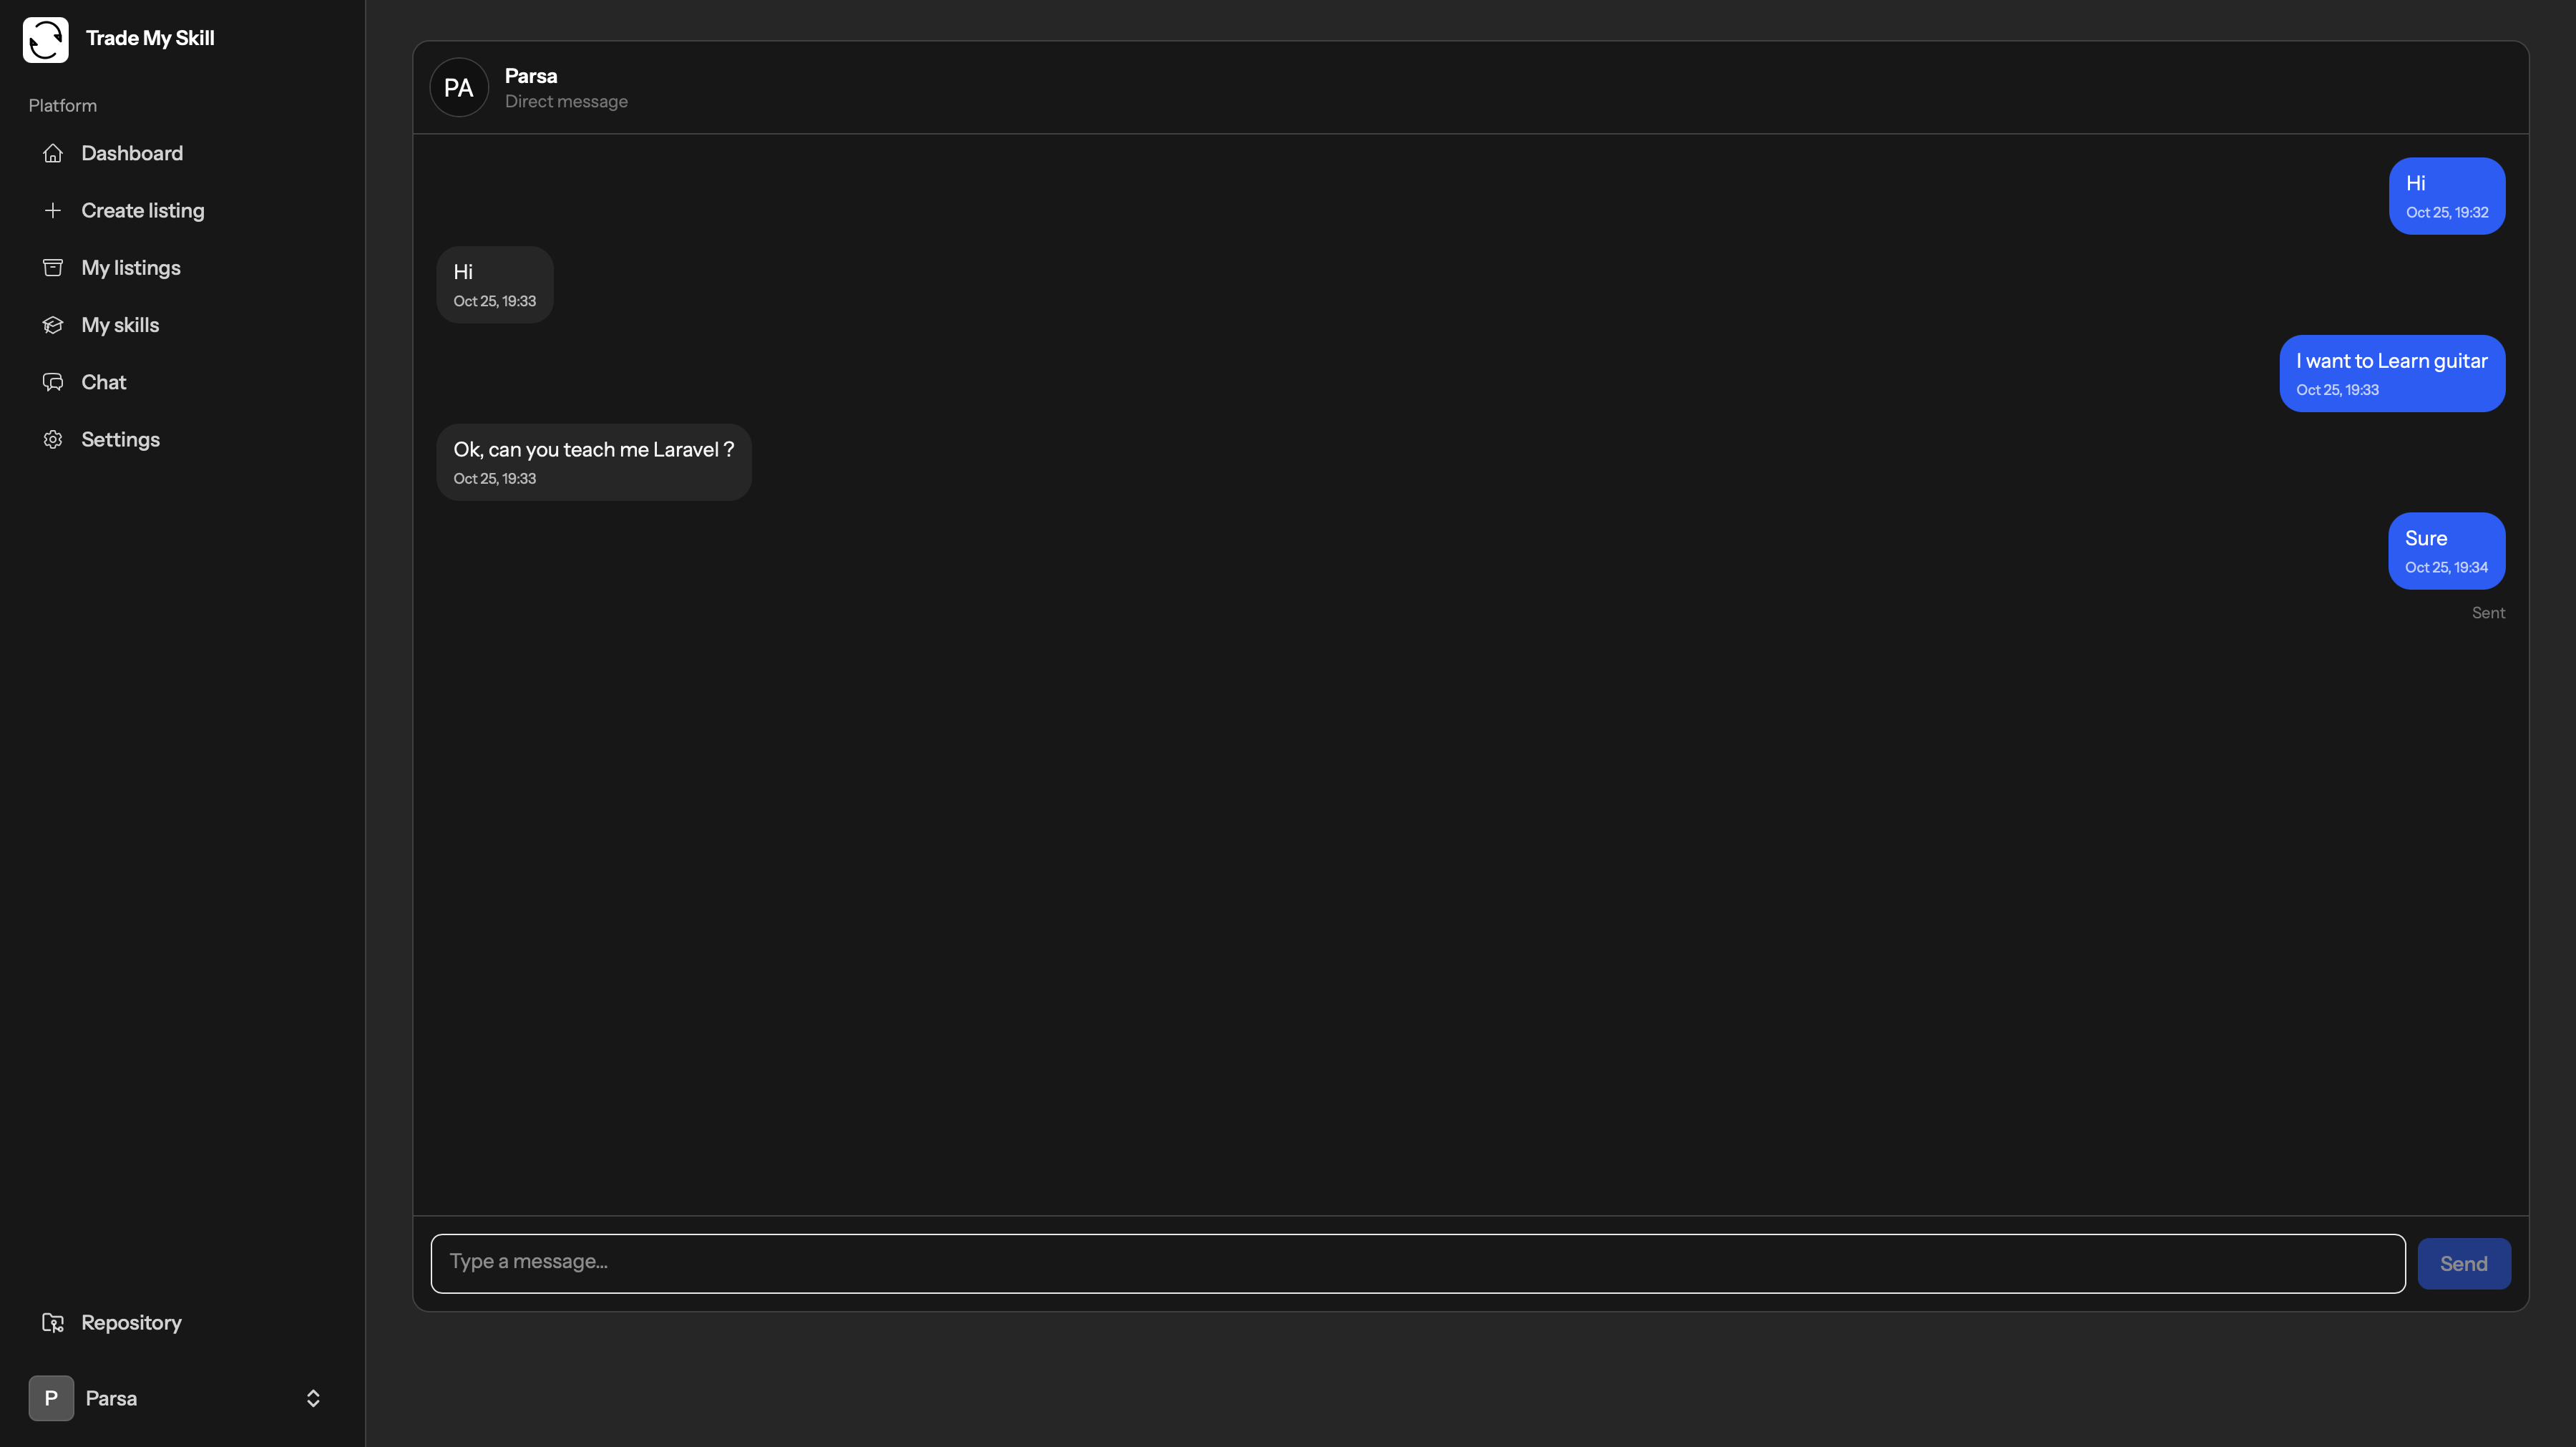The image size is (2576, 1447).
Task: Focus the Type a message input field
Action: click(1417, 1263)
